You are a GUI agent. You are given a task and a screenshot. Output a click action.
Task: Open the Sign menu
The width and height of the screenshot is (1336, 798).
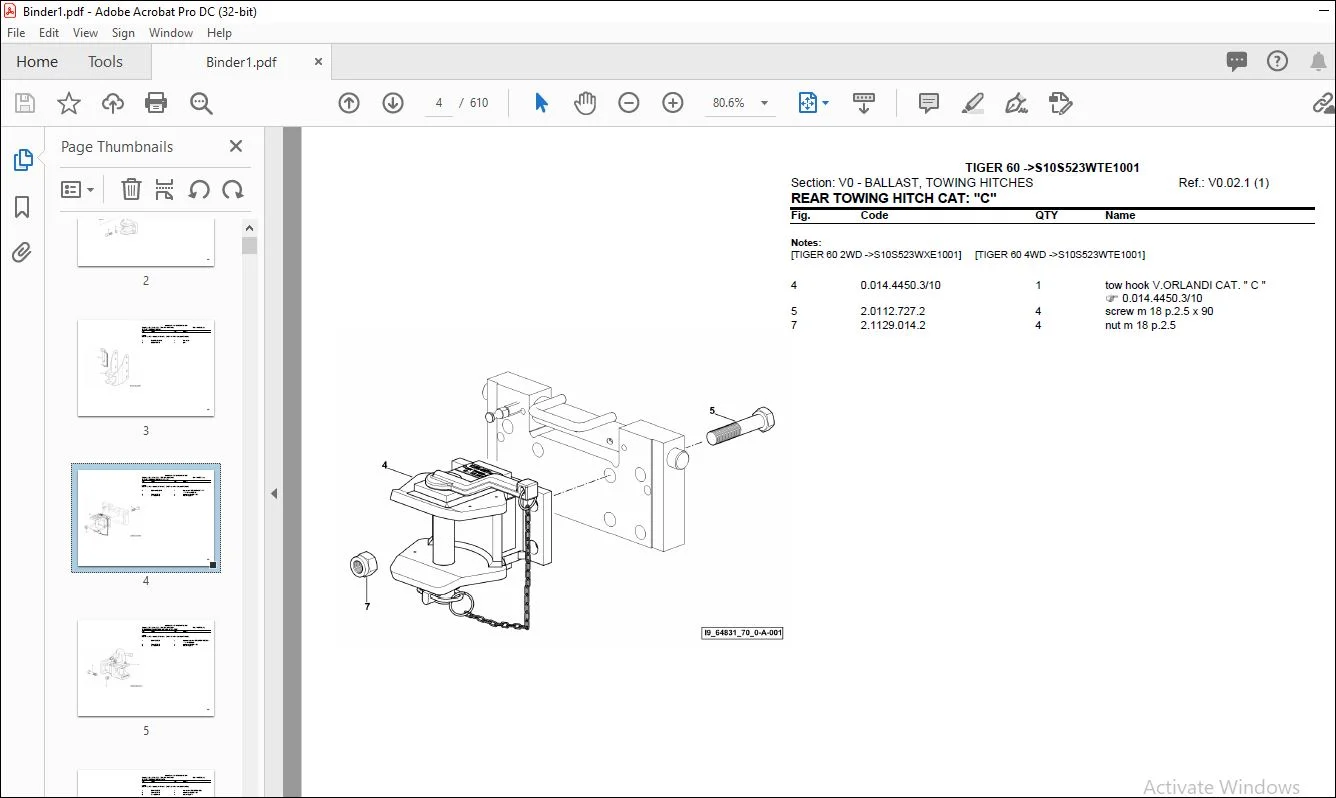click(123, 33)
